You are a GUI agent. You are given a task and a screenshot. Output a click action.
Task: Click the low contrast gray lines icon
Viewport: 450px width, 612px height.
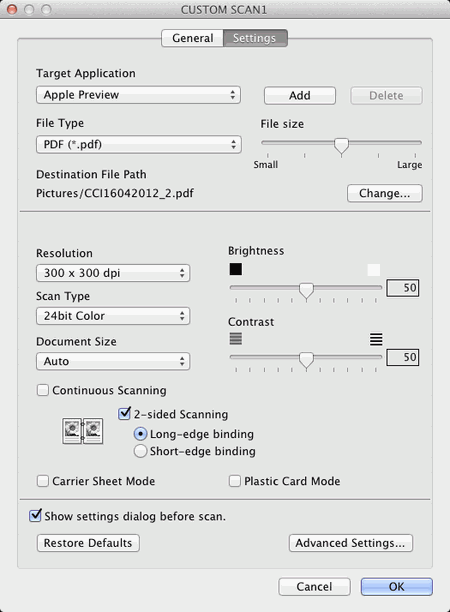point(236,338)
